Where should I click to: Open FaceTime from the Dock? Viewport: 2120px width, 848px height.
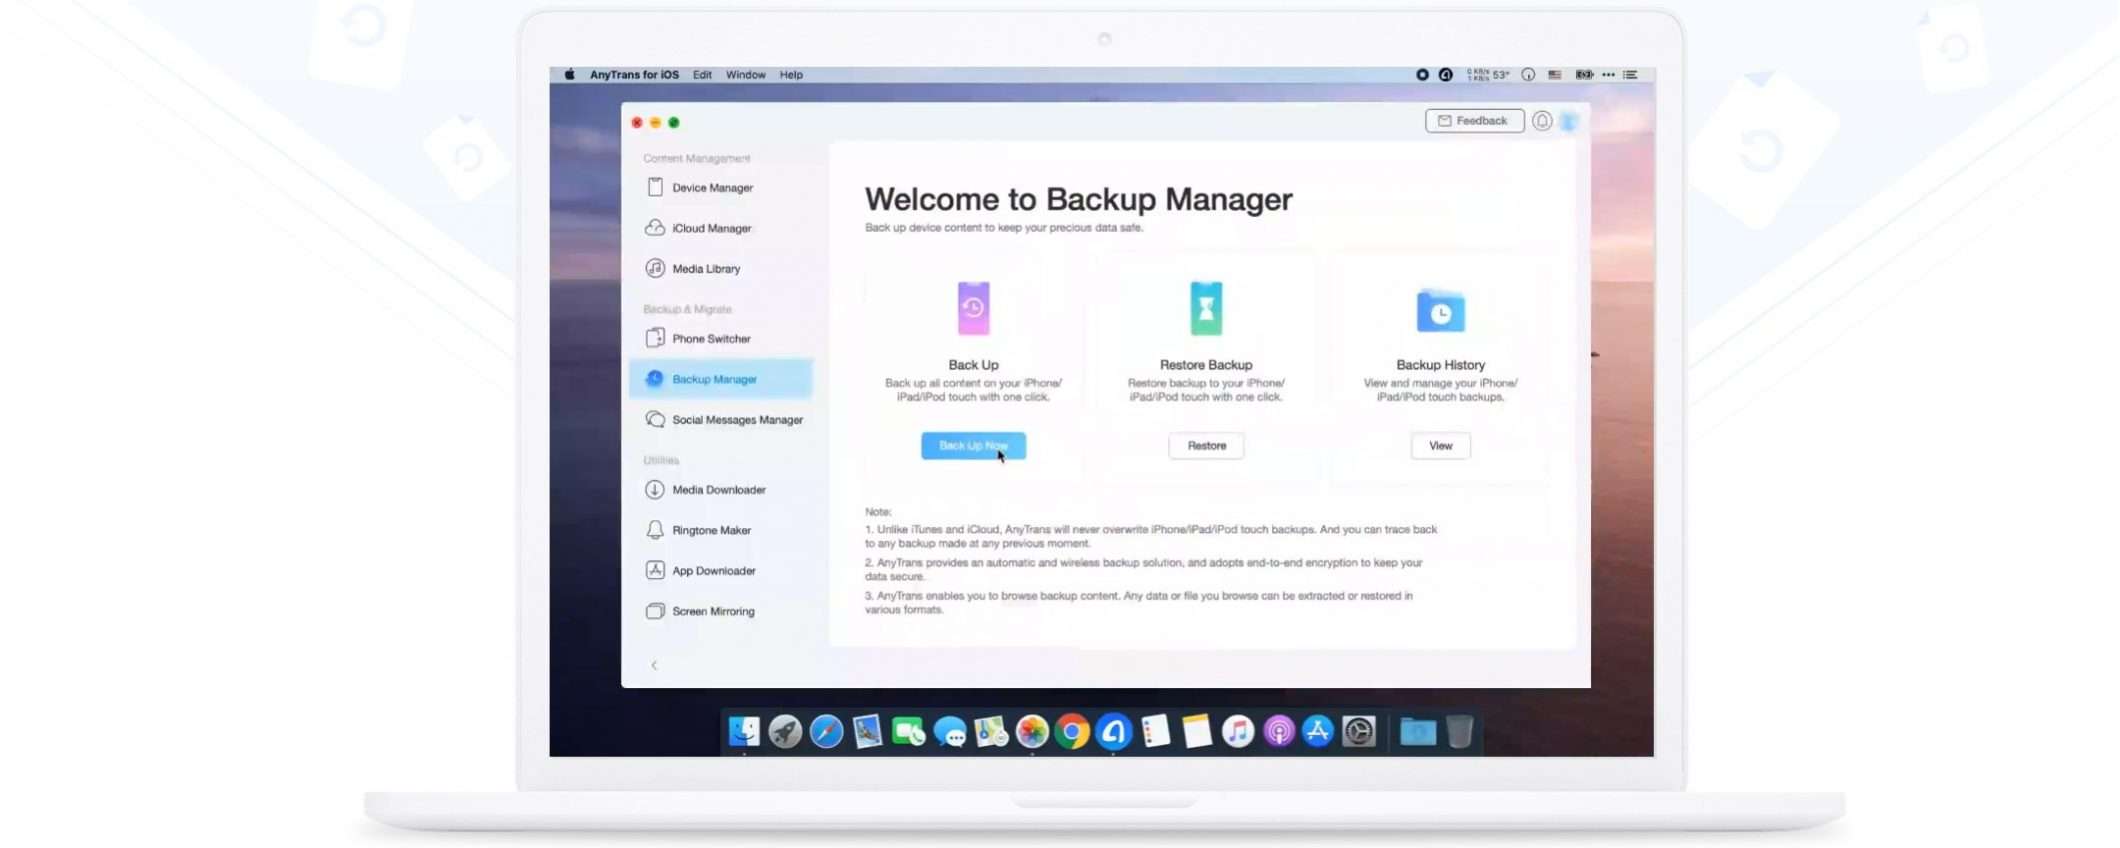(908, 732)
